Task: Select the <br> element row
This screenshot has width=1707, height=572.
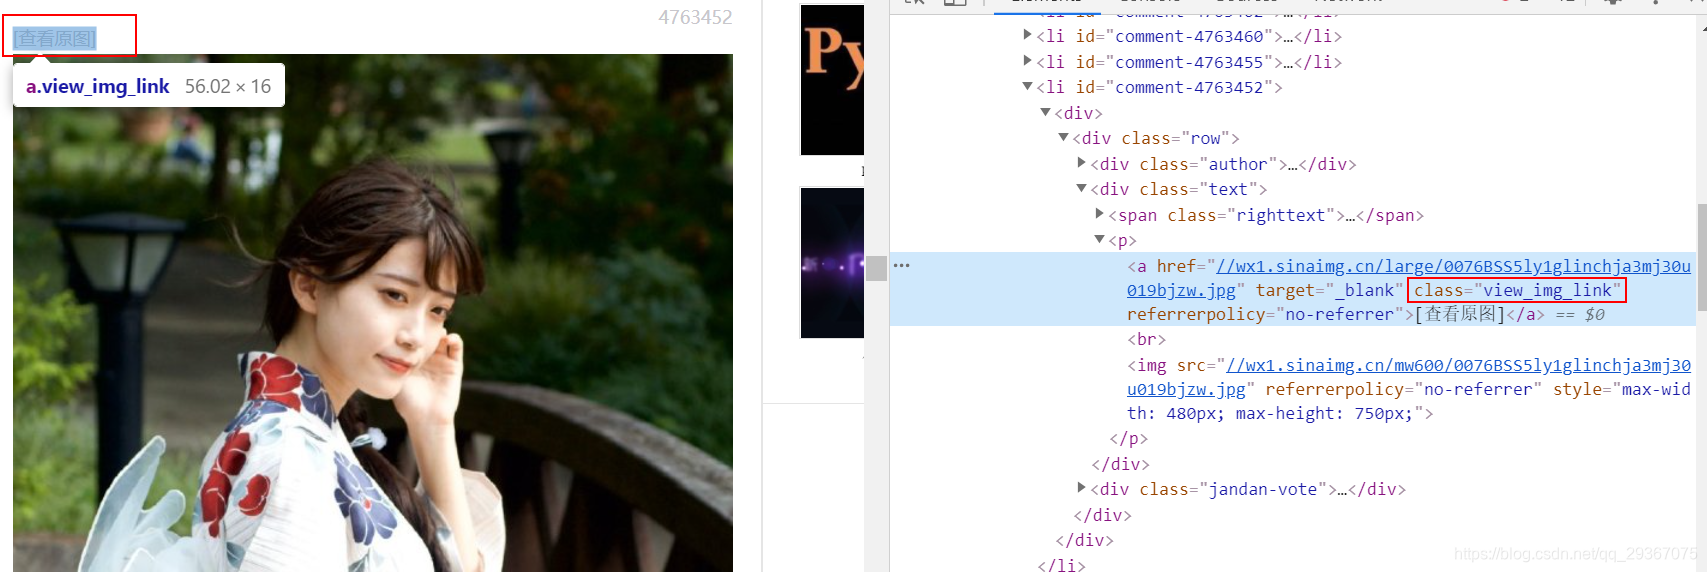Action: pyautogui.click(x=1147, y=339)
